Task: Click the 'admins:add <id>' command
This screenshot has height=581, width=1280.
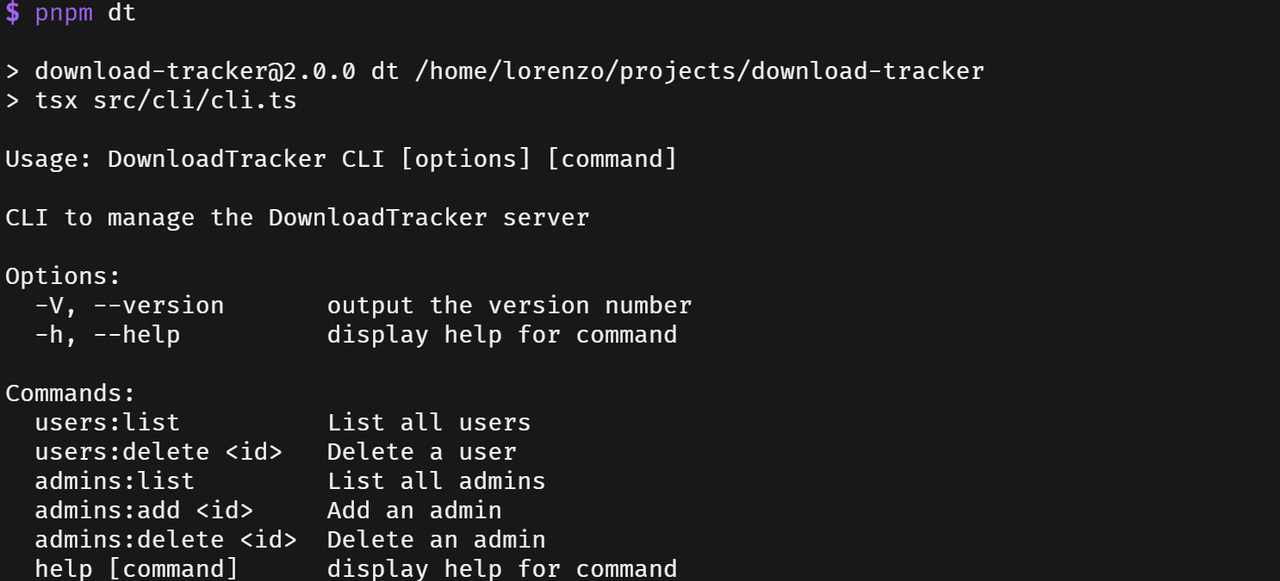Action: point(143,510)
